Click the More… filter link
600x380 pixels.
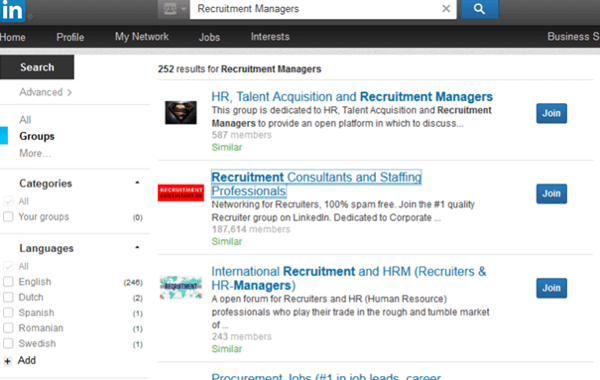pyautogui.click(x=35, y=153)
